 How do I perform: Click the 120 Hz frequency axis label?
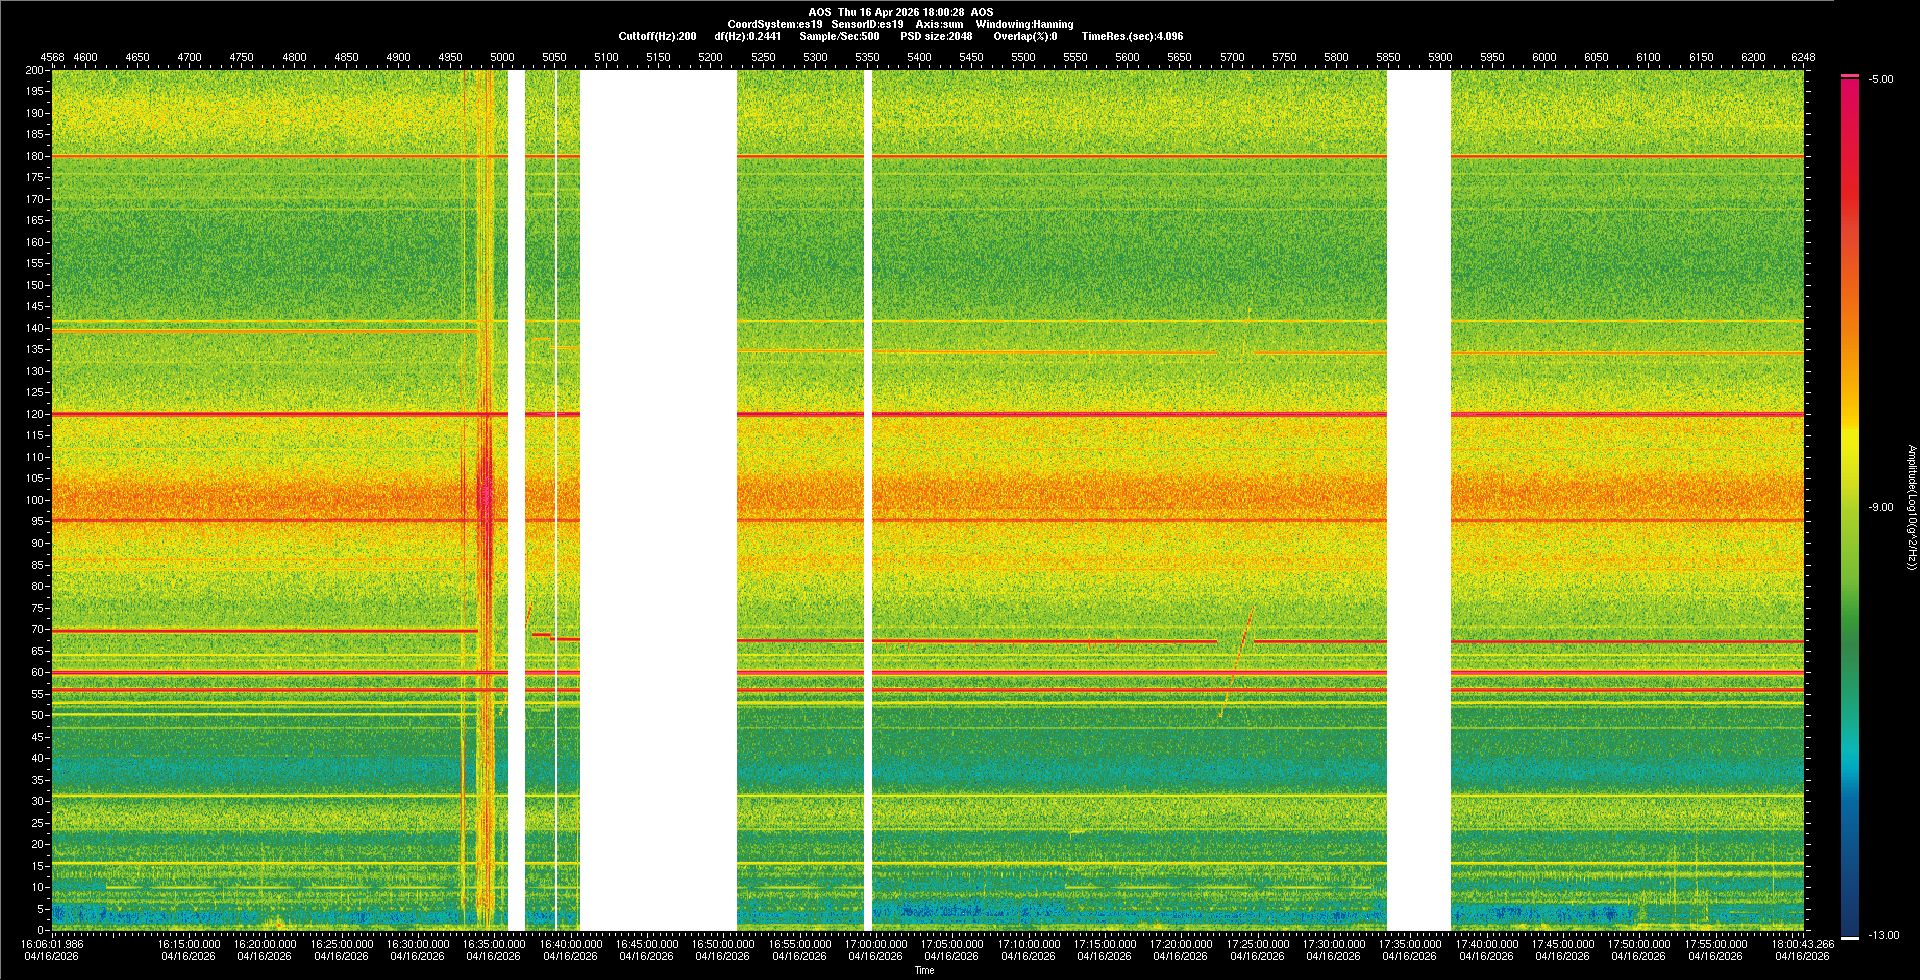[x=35, y=414]
